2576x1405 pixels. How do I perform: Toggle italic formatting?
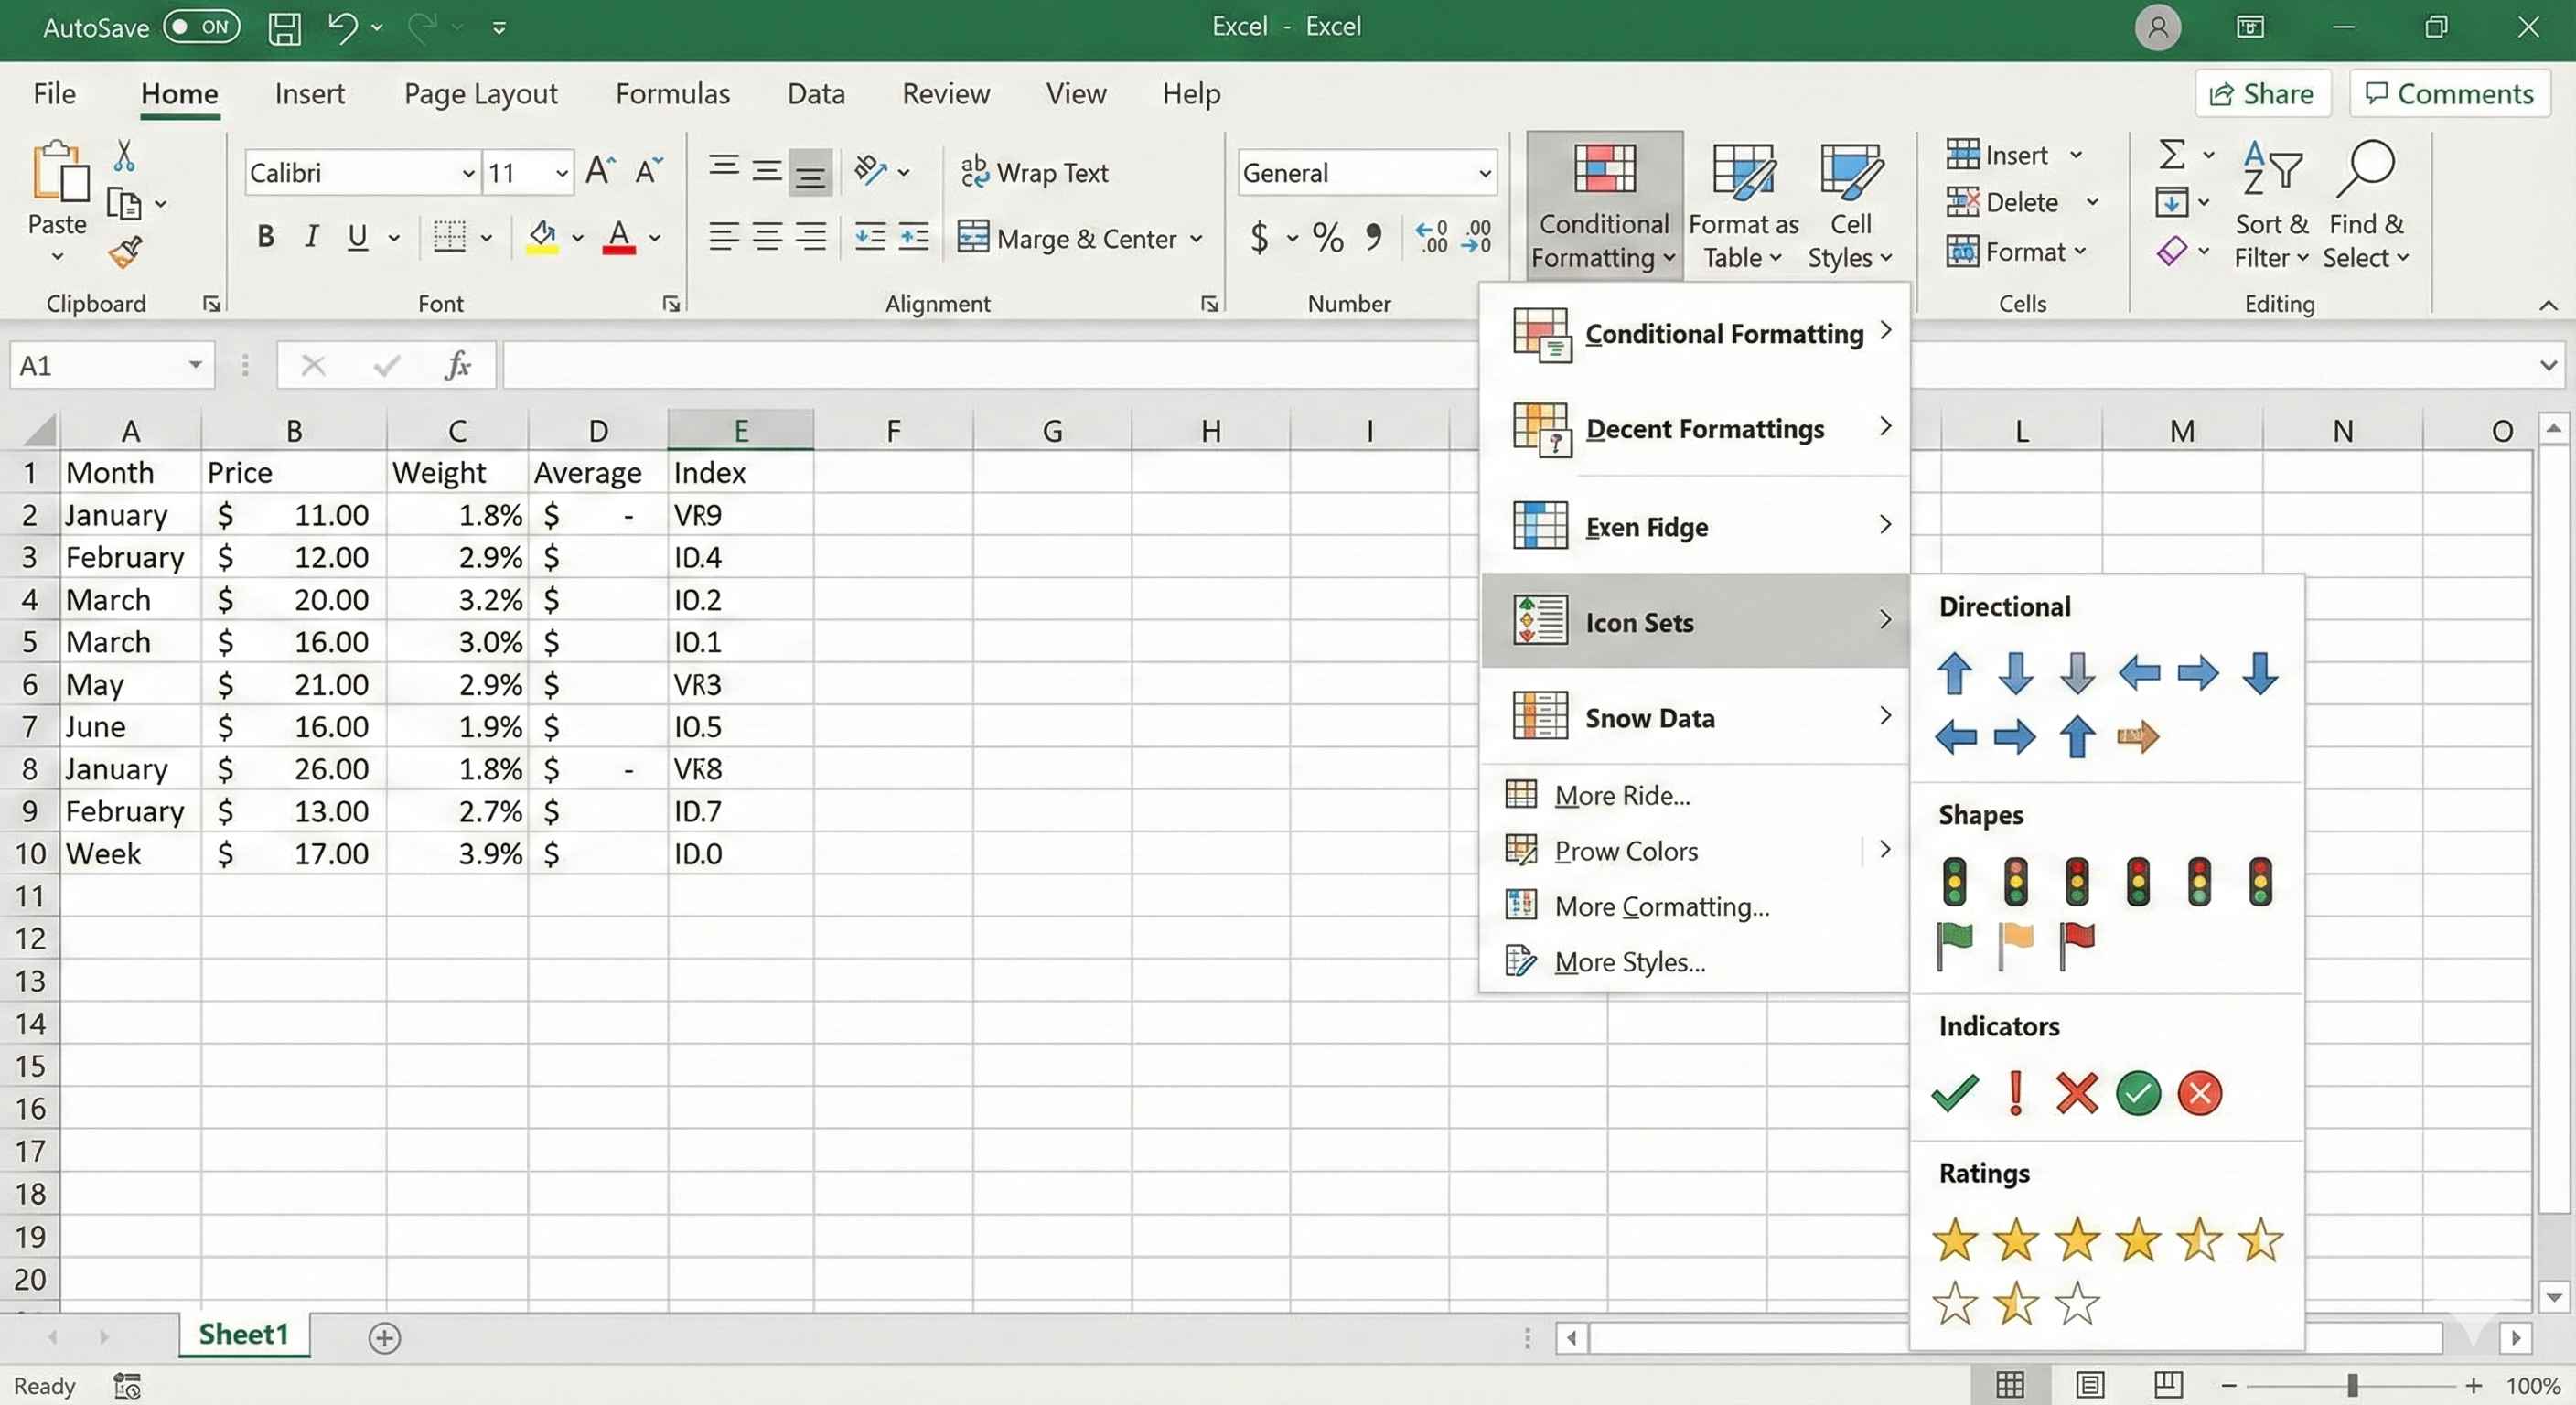pos(311,236)
